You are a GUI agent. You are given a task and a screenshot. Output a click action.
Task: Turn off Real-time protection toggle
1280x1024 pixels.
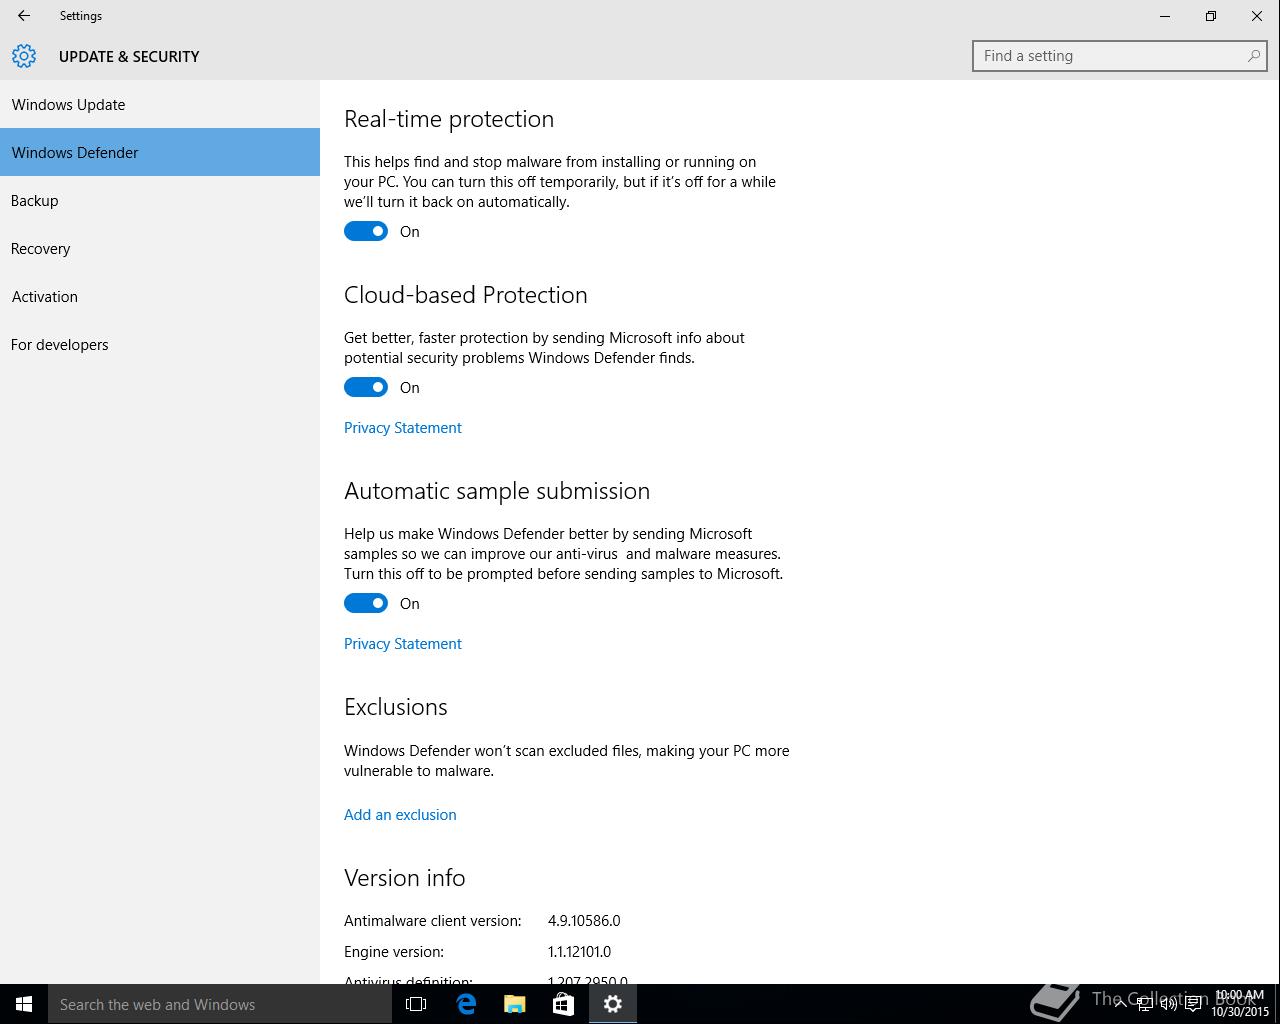click(x=366, y=231)
